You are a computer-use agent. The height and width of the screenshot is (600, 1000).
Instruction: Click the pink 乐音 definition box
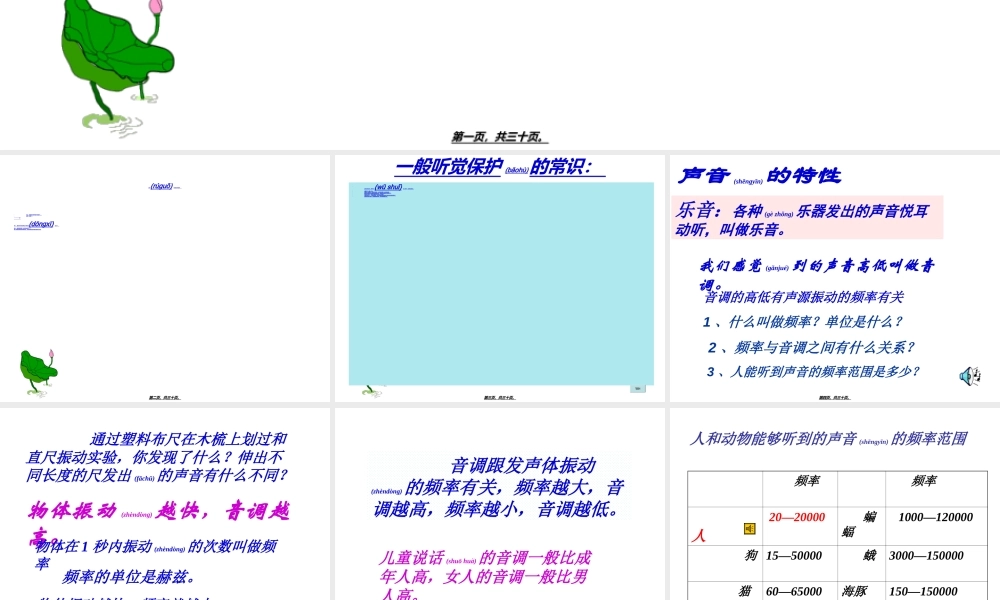(807, 218)
